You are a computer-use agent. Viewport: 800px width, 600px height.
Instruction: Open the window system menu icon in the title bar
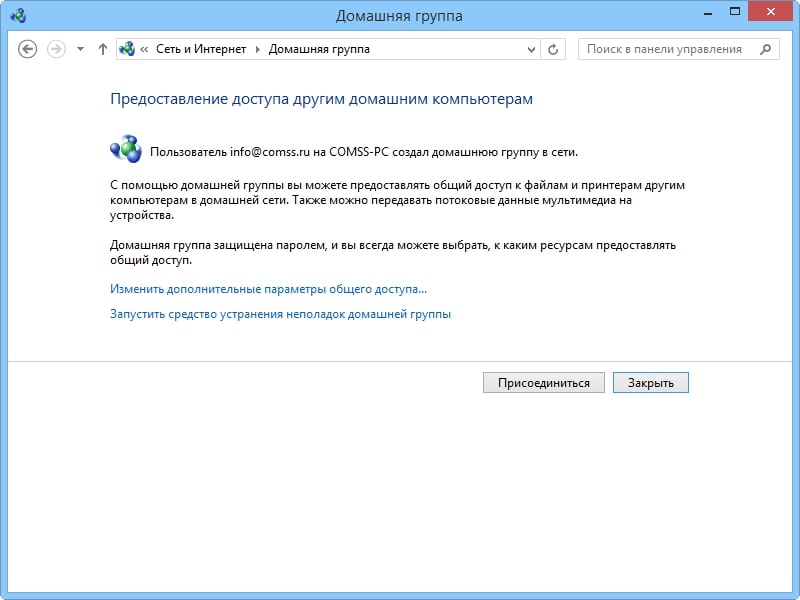(18, 15)
